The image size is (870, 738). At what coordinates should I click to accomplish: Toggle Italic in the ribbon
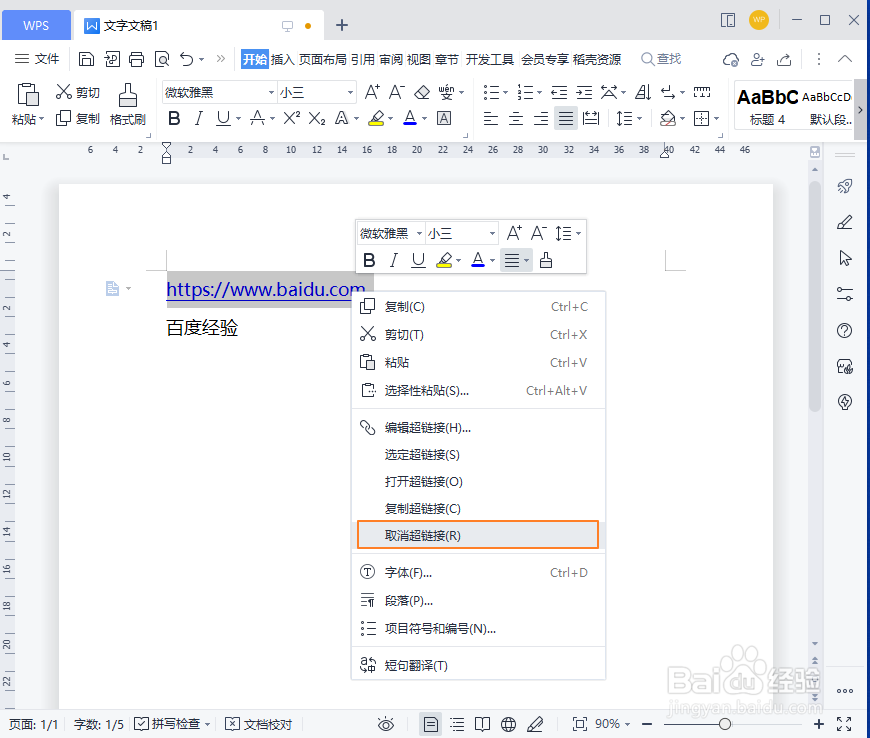(x=199, y=118)
